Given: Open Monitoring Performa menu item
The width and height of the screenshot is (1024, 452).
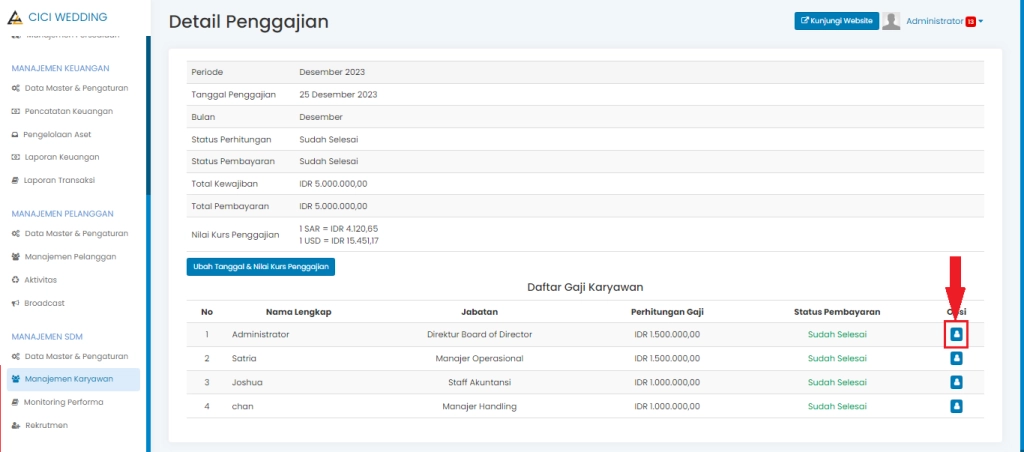Looking at the screenshot, I should [x=63, y=402].
